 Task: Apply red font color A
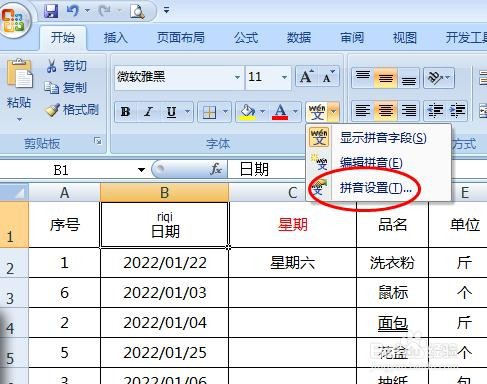280,112
